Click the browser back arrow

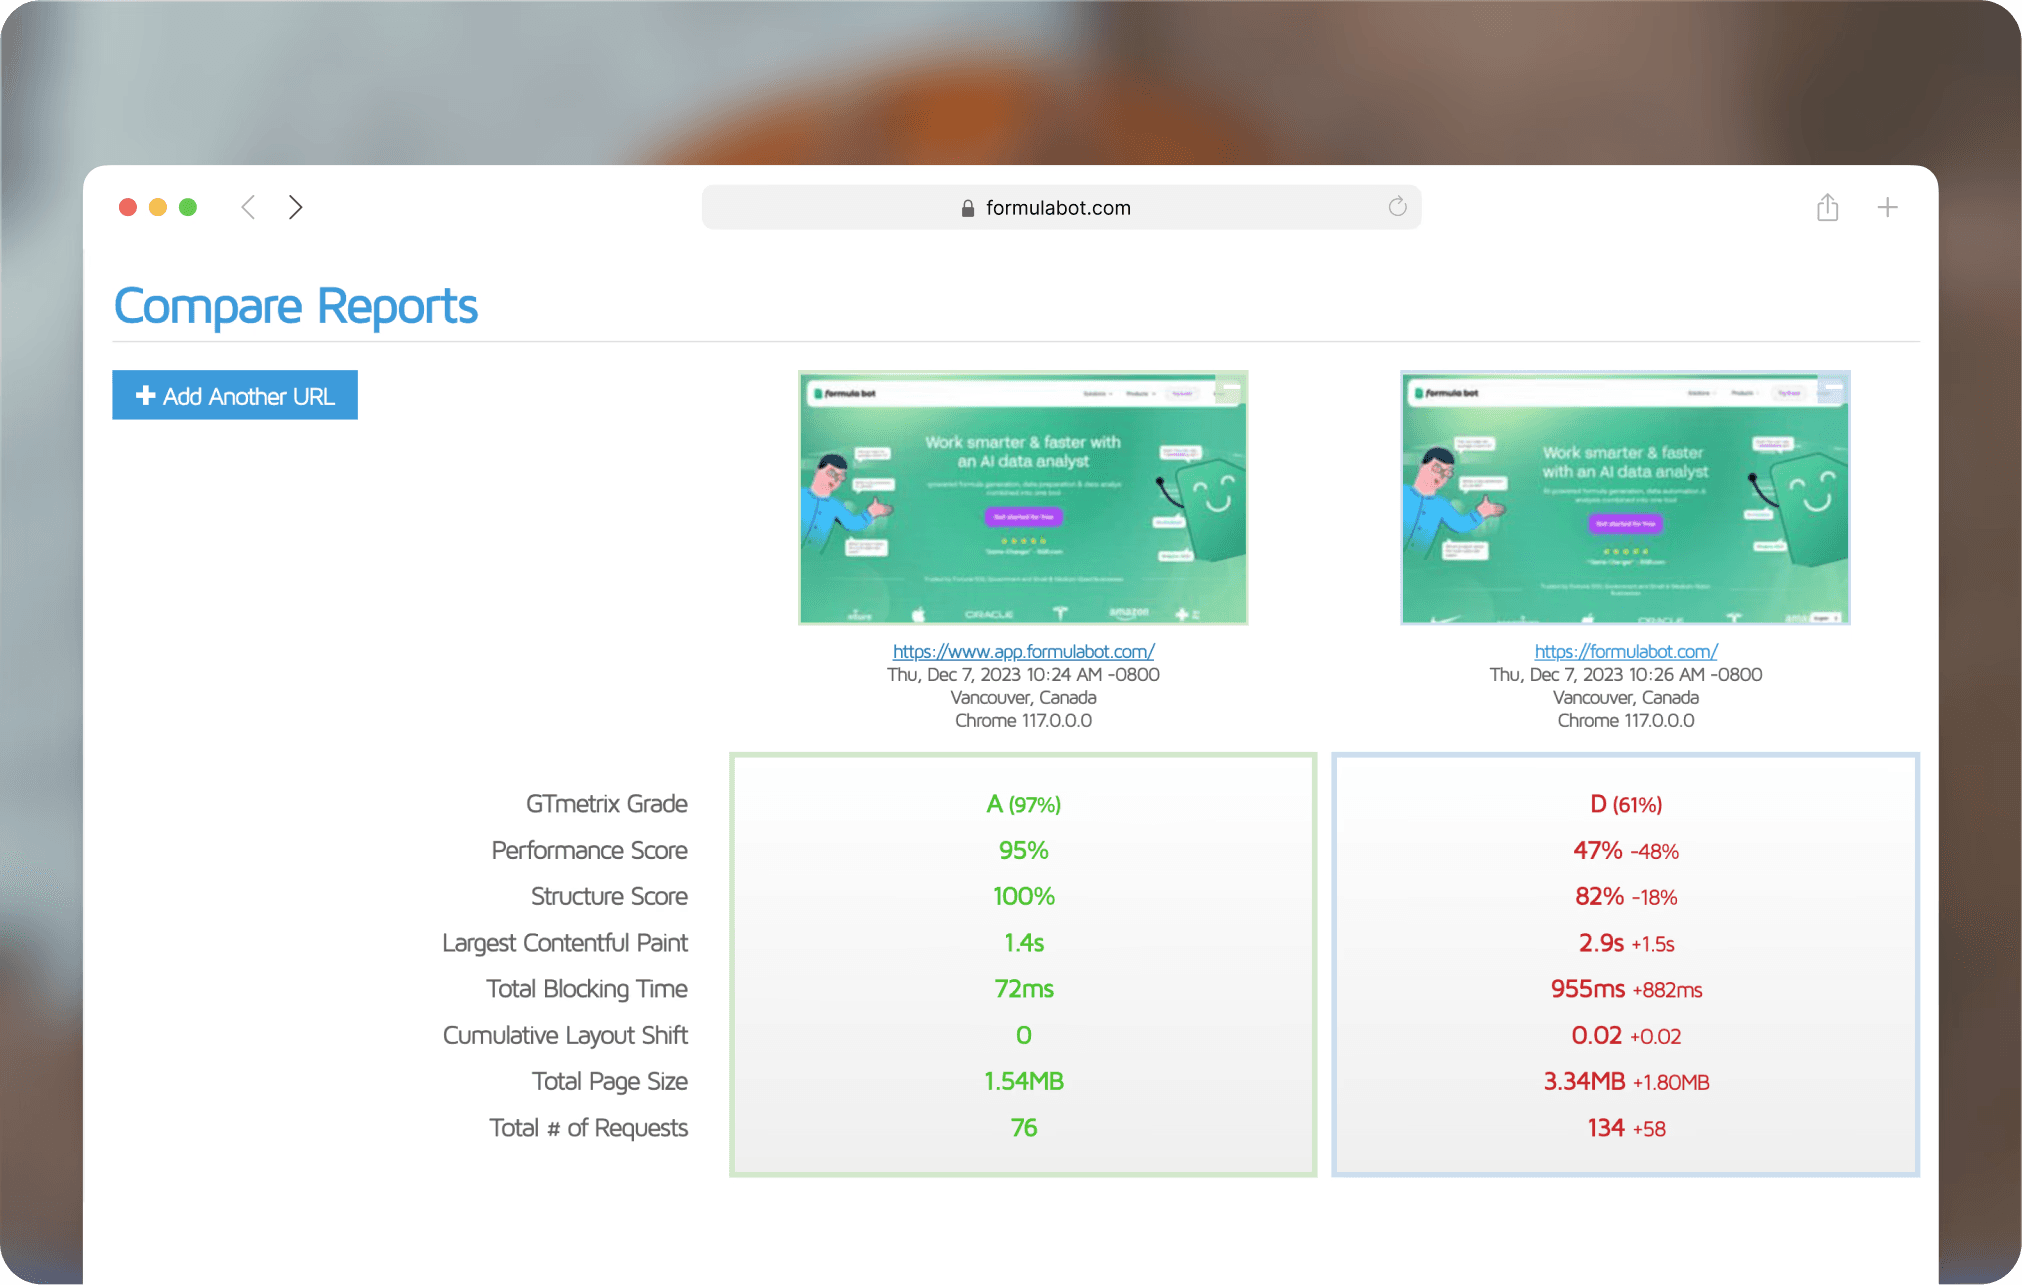248,207
